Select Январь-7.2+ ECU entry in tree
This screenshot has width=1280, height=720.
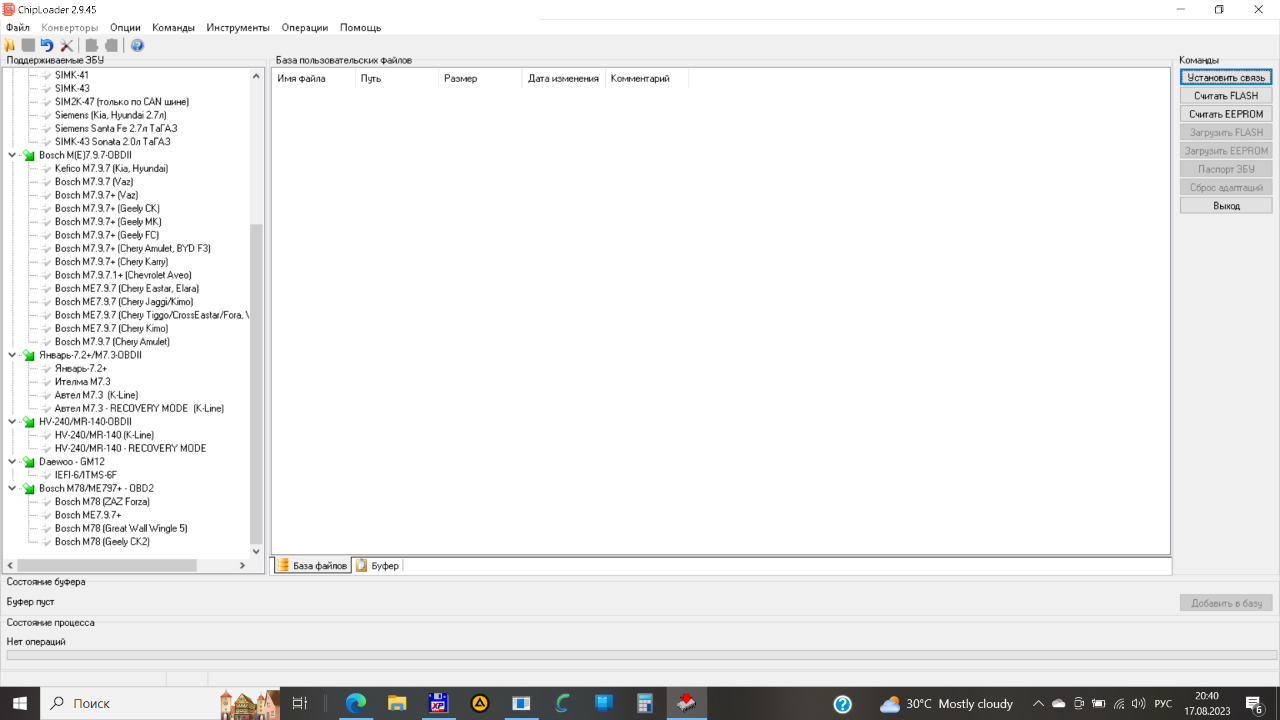(80, 369)
